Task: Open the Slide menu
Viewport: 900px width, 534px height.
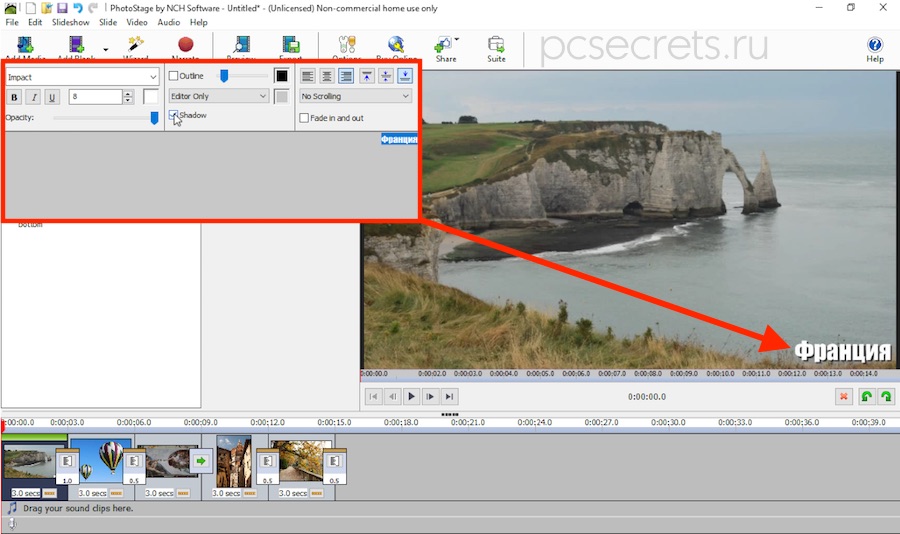Action: click(108, 22)
